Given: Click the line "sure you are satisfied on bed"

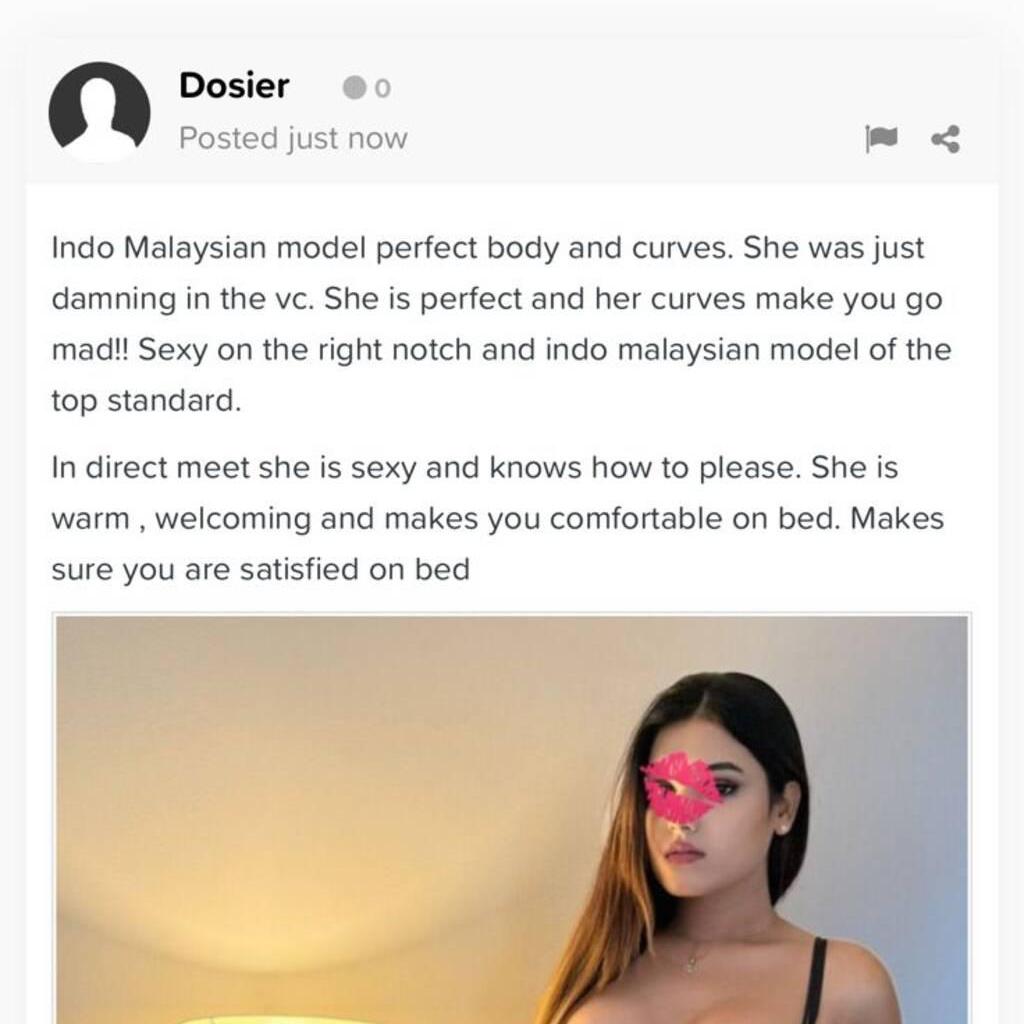Looking at the screenshot, I should click(261, 570).
